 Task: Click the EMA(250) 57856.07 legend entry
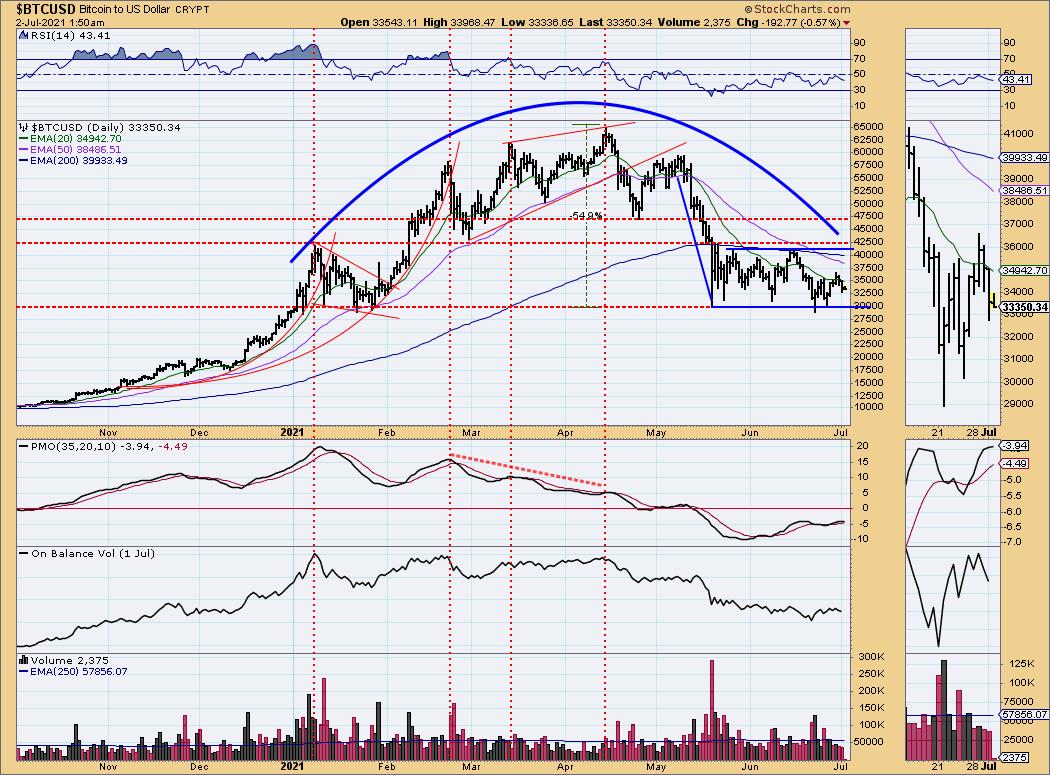coord(73,671)
